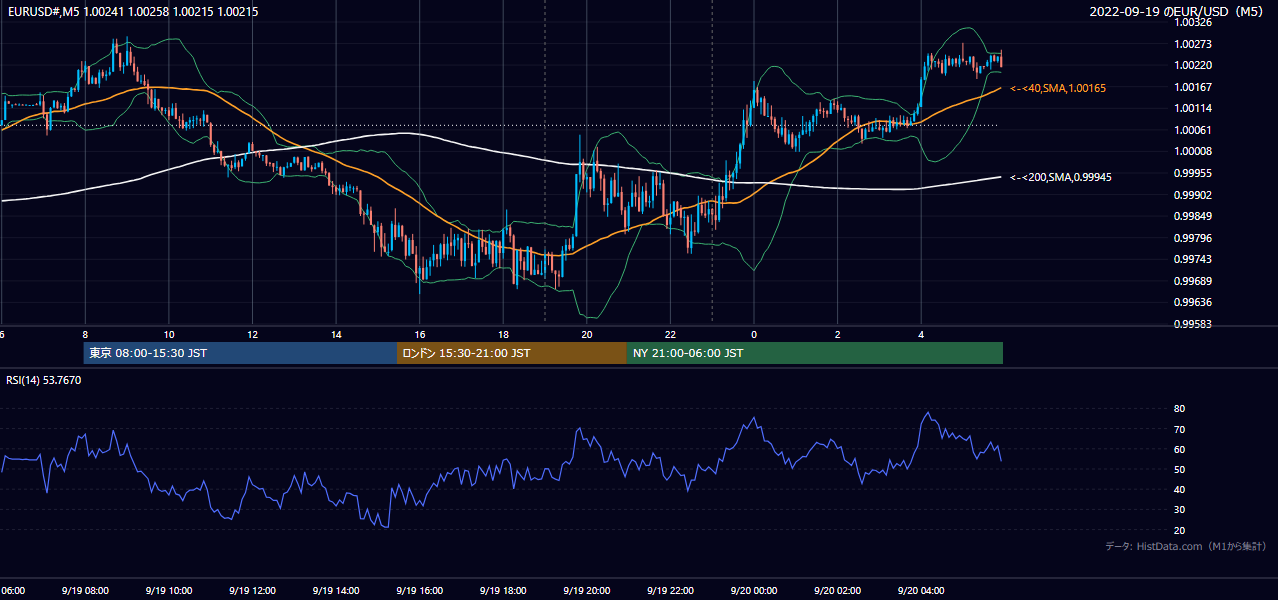Click hour tick 8 under the price chart
The image size is (1278, 600).
(85, 335)
